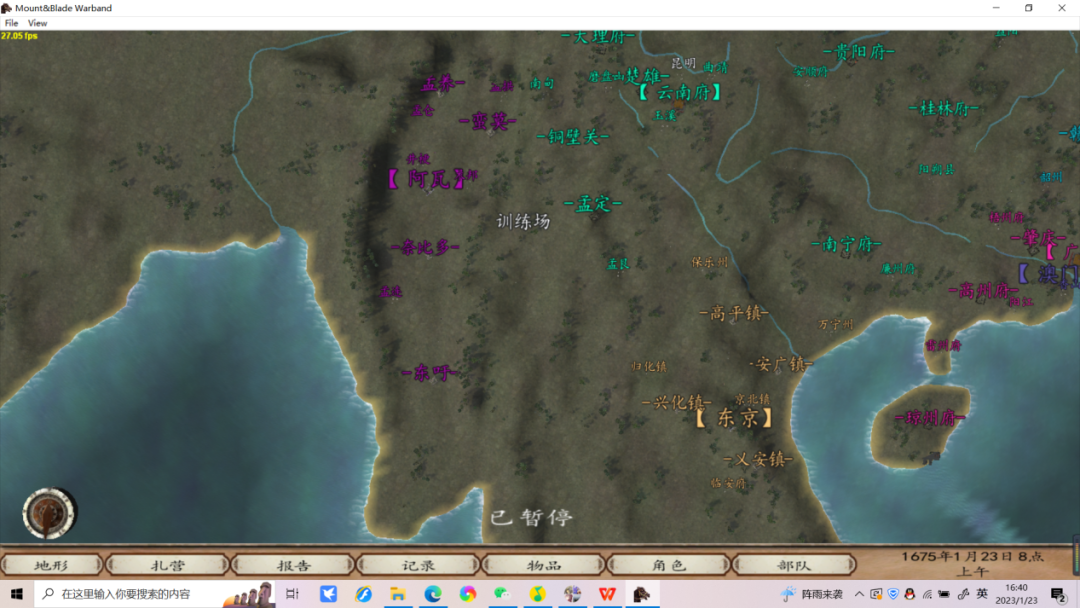Open the View menu
The height and width of the screenshot is (608, 1080).
click(x=37, y=23)
